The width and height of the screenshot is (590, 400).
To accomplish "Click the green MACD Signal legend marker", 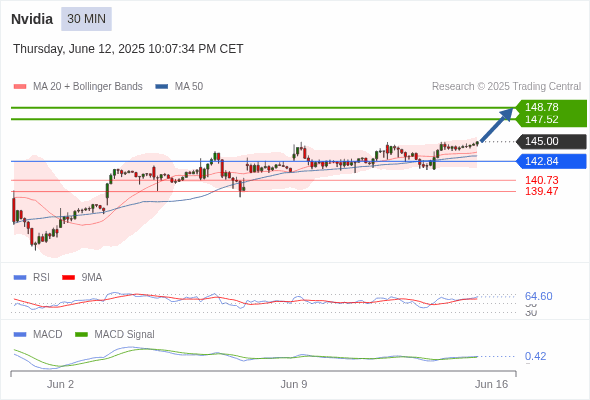I will [82, 335].
